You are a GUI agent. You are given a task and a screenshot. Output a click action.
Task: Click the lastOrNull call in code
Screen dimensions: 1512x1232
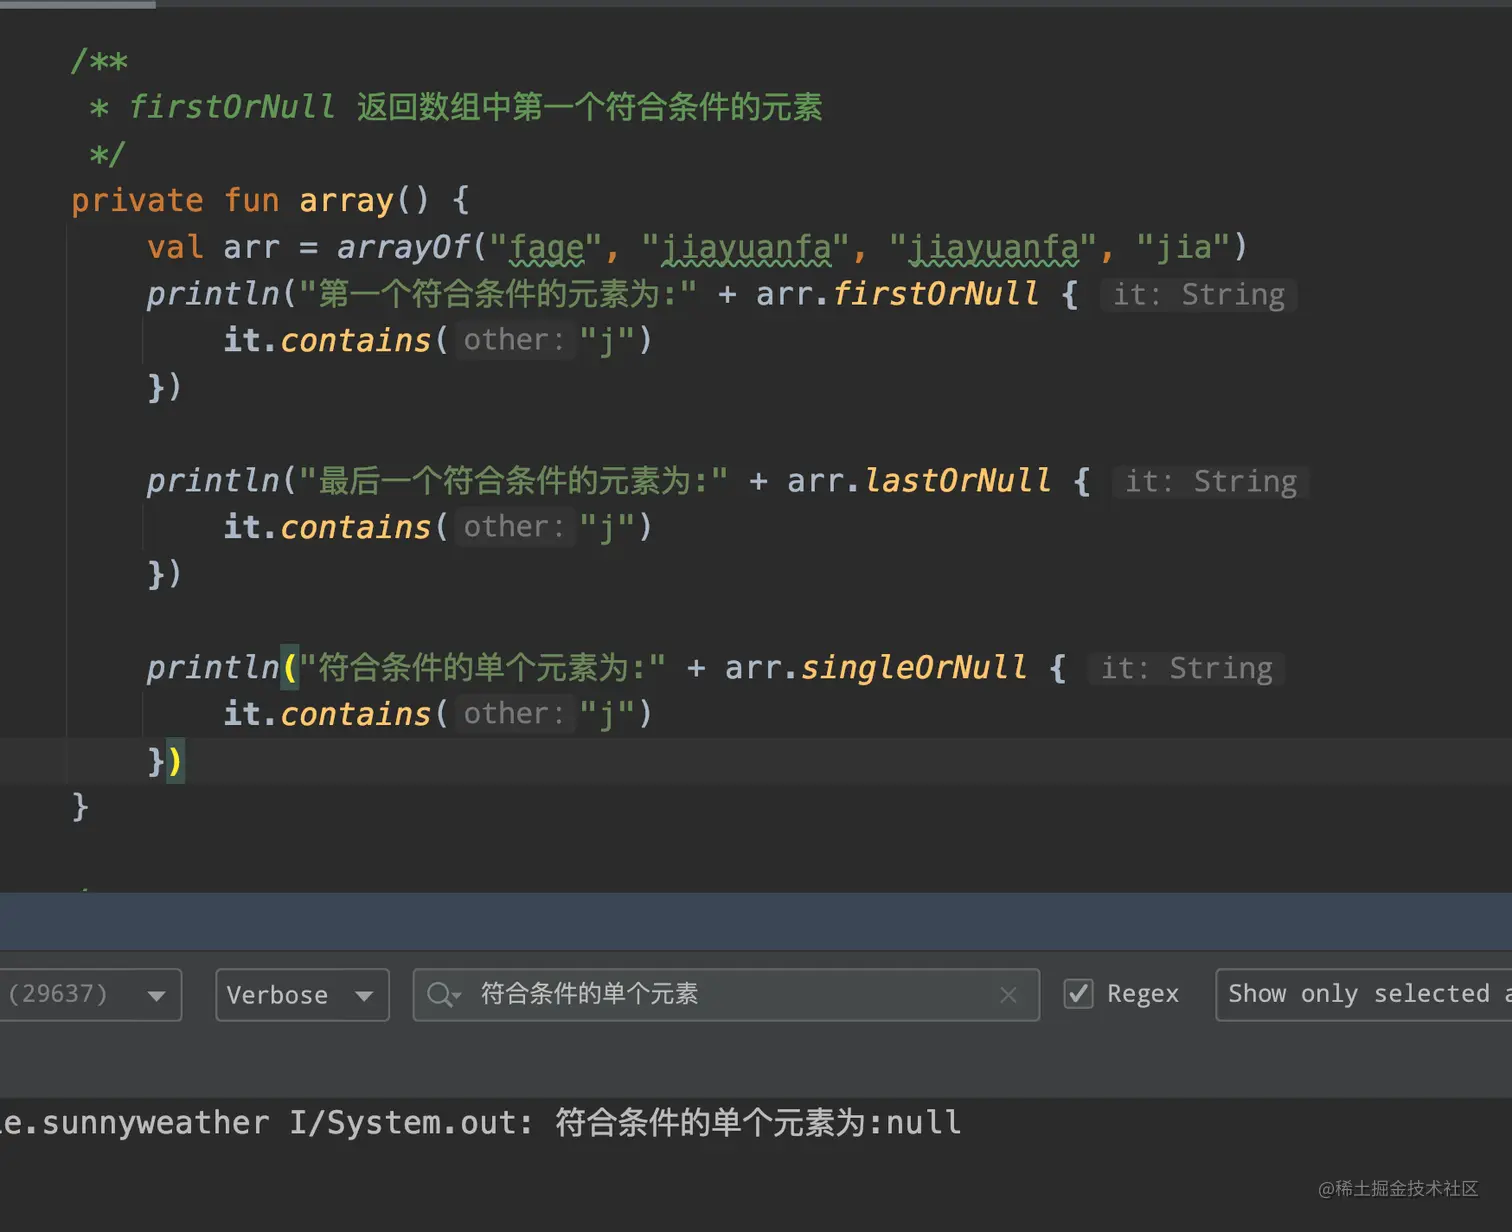point(958,481)
